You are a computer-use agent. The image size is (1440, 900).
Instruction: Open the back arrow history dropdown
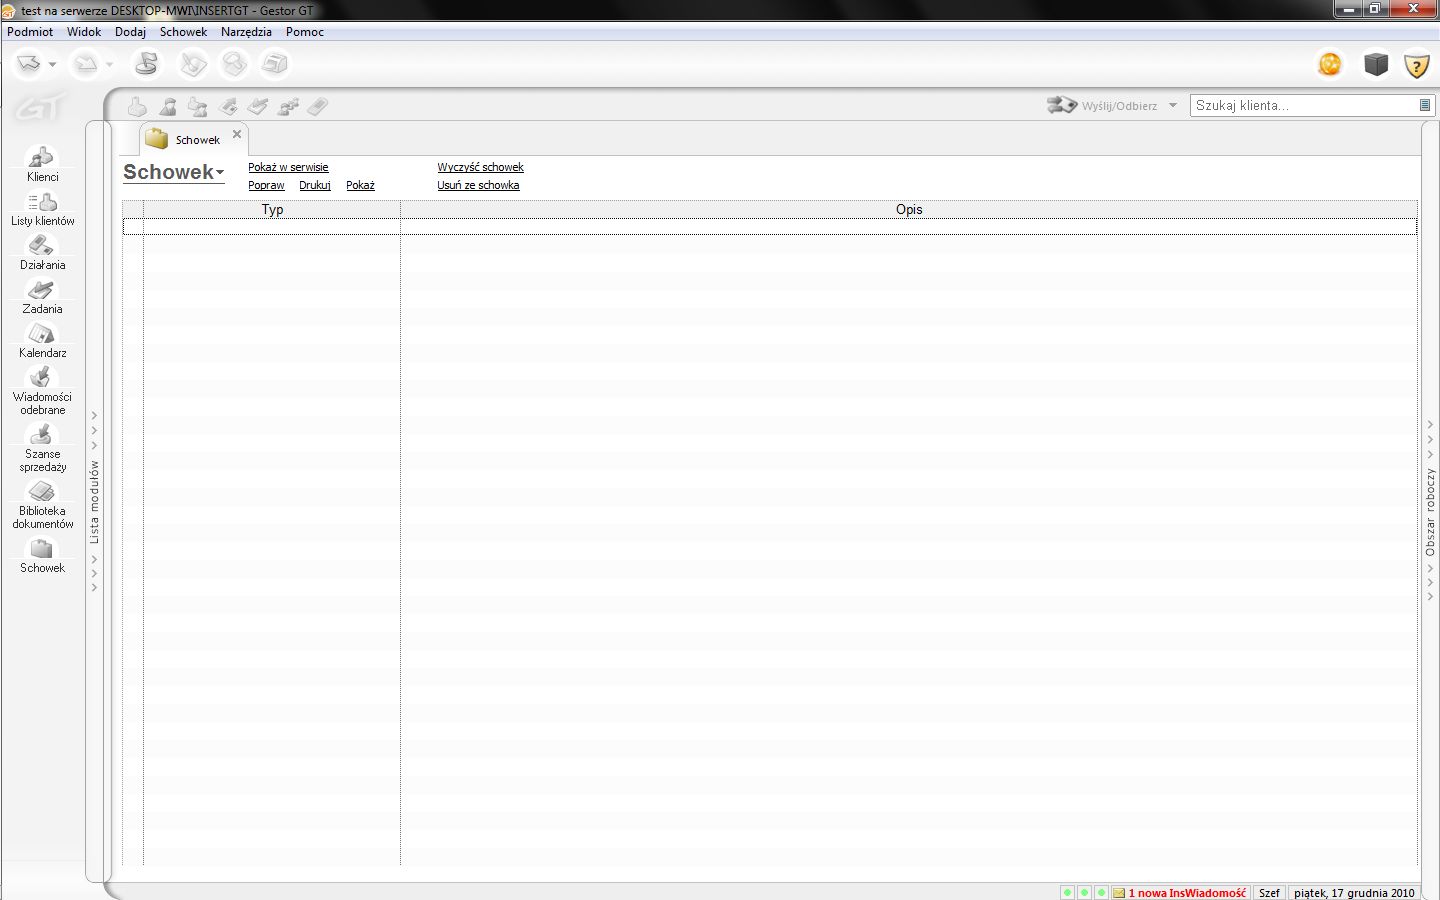[x=52, y=65]
